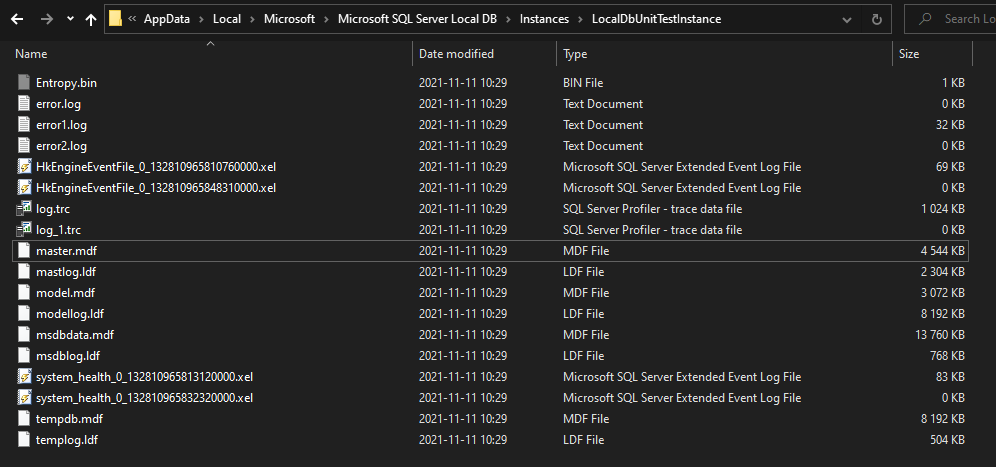The width and height of the screenshot is (996, 467).
Task: Click the file name Entropy.bin
Action: 66,83
